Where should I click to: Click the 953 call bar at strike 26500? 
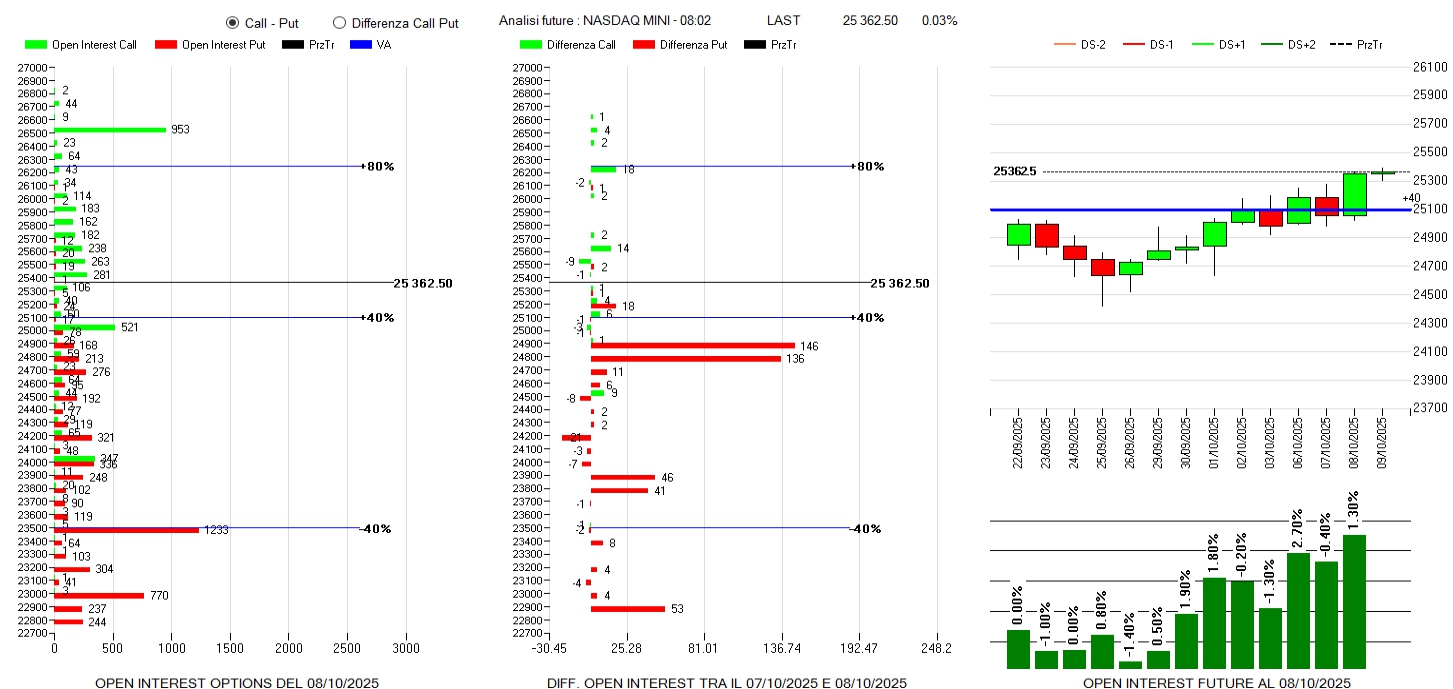click(x=110, y=130)
